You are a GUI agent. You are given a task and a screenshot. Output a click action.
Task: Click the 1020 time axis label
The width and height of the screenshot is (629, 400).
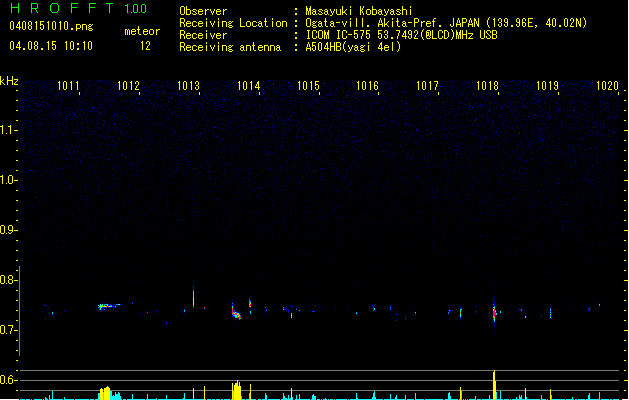coord(607,86)
